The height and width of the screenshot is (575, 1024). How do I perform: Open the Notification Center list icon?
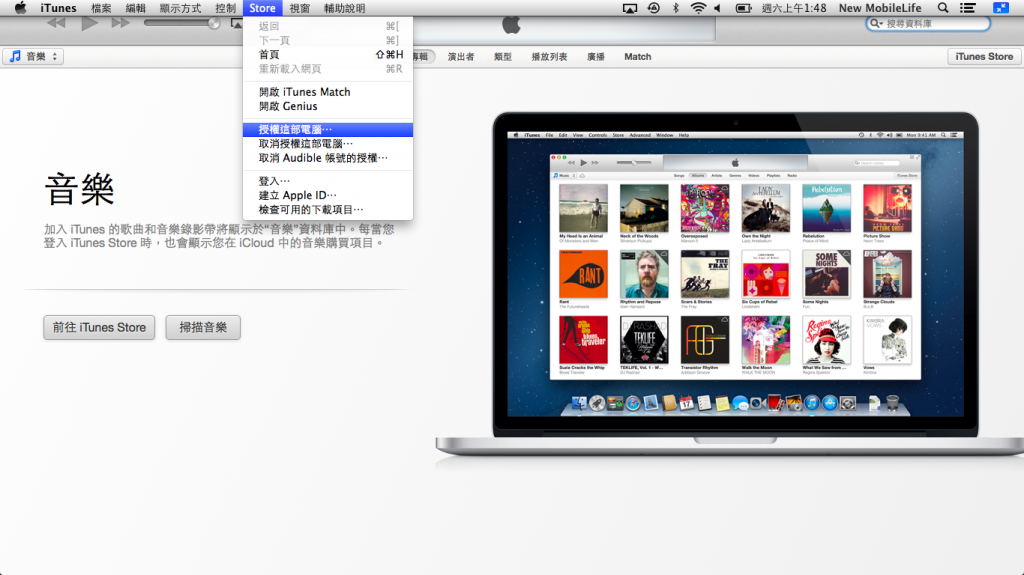click(x=966, y=8)
